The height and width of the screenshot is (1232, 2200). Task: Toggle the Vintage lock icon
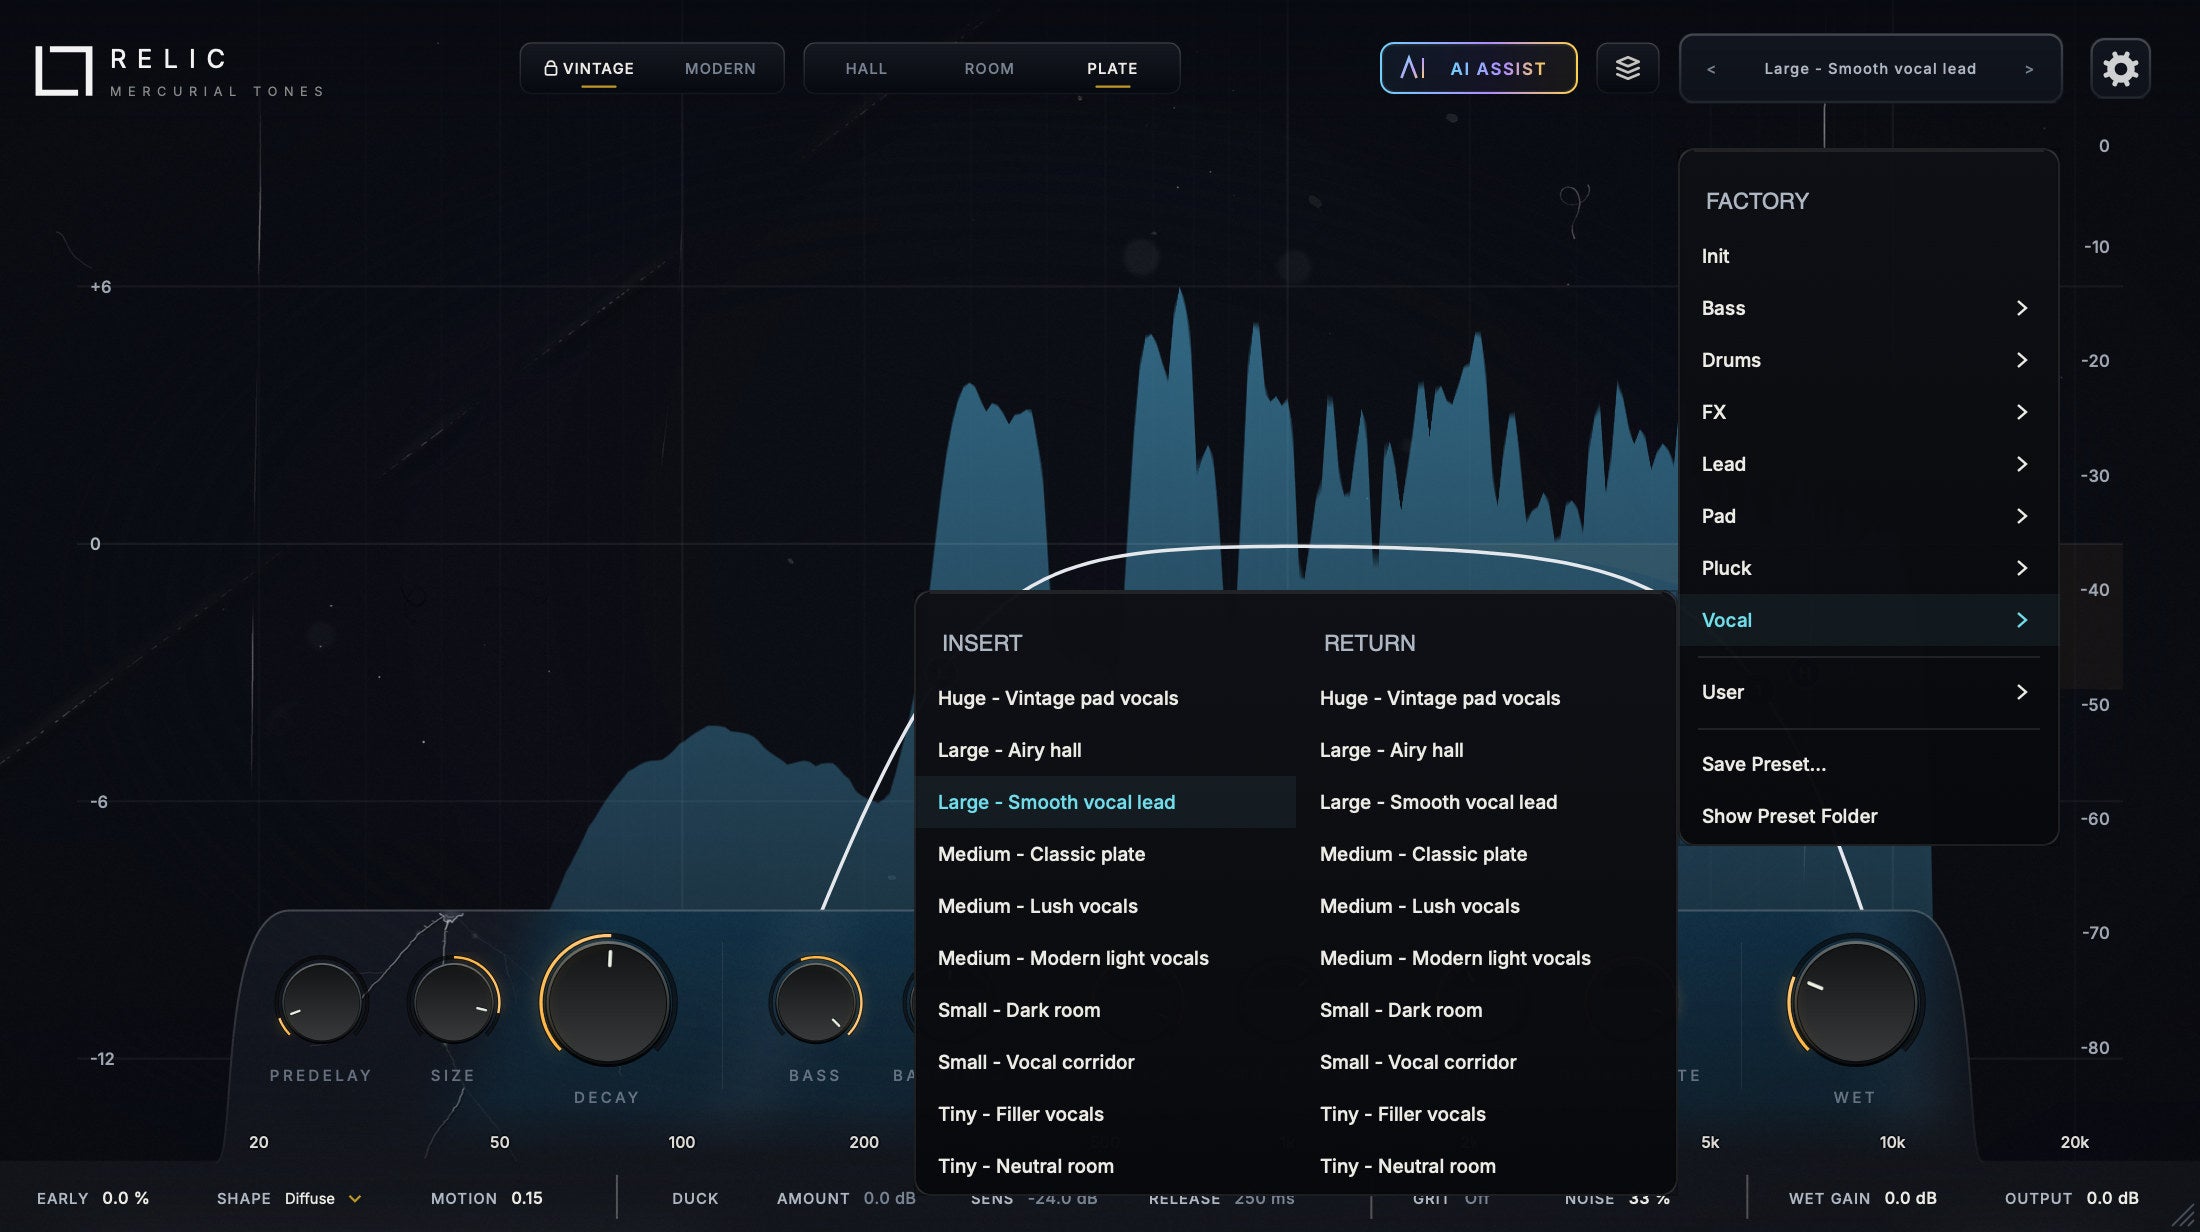550,68
